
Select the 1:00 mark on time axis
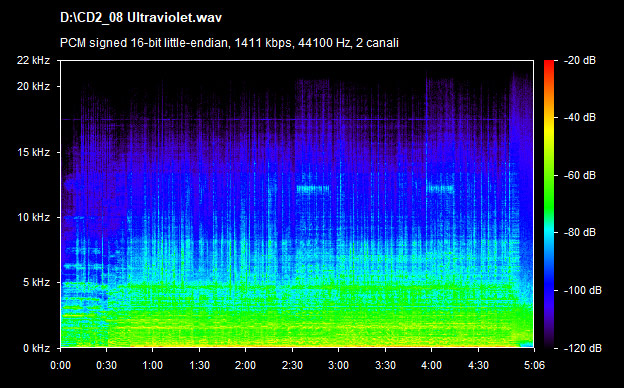pyautogui.click(x=153, y=365)
